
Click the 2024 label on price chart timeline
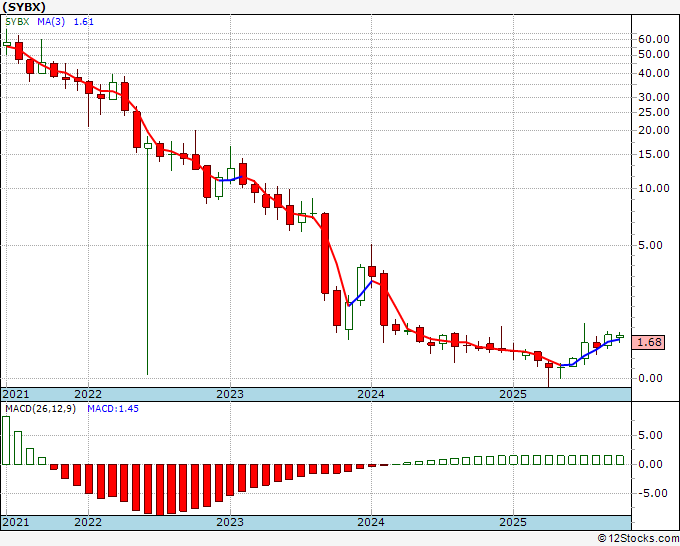tap(371, 394)
